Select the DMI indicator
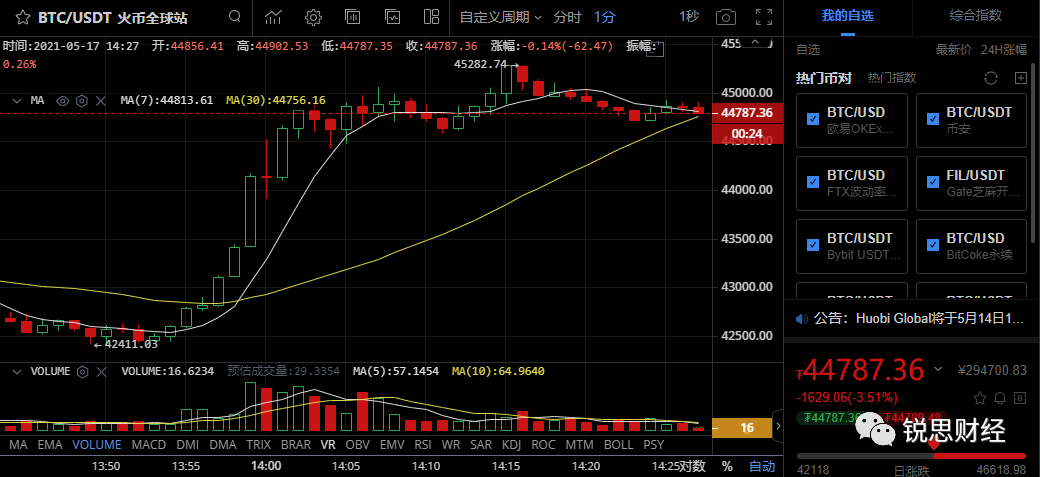This screenshot has height=477, width=1040. 186,444
